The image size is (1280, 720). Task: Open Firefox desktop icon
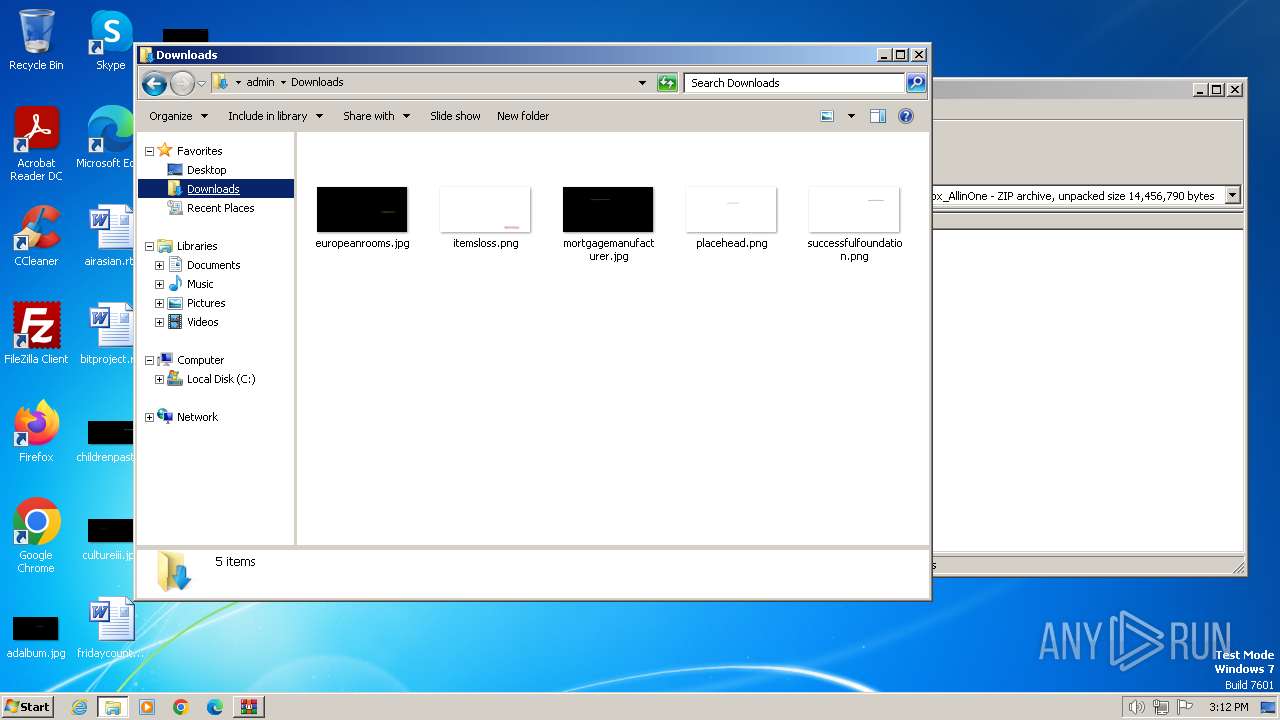(x=36, y=431)
